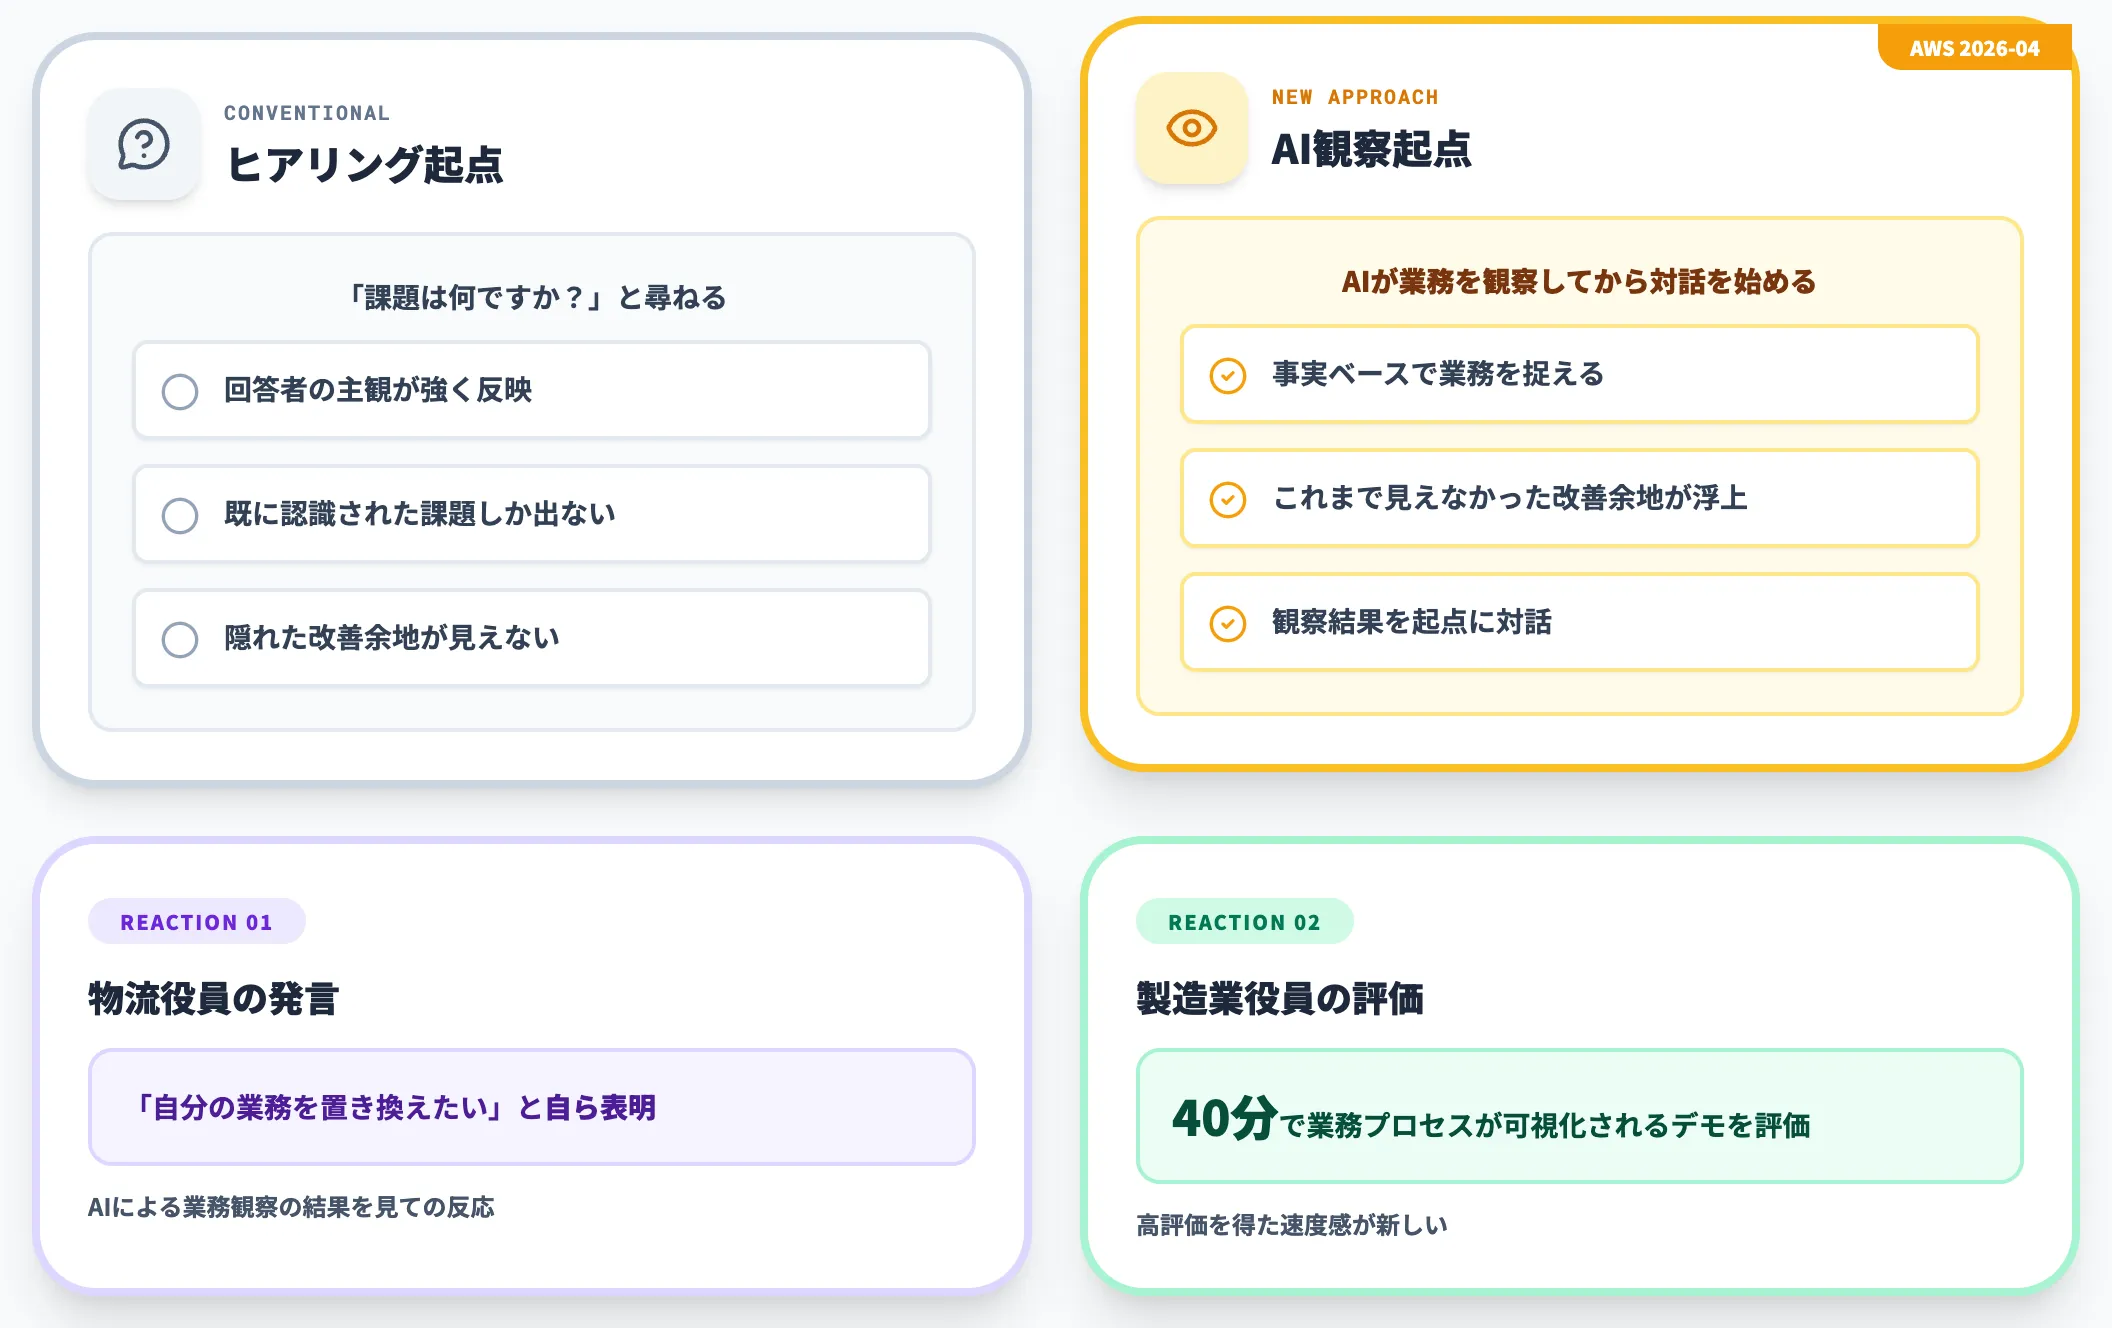Viewport: 2112px width, 1328px height.
Task: Click the 既に認識された課題しか出ない text
Action: 420,514
